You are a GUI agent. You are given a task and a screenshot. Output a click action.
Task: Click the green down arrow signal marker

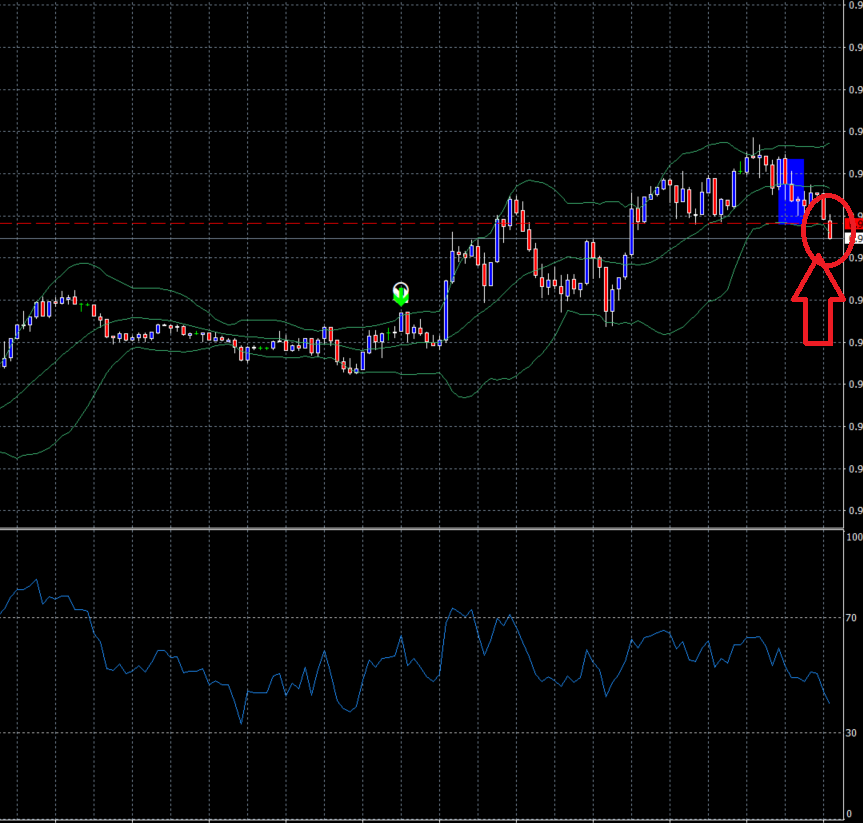[401, 294]
